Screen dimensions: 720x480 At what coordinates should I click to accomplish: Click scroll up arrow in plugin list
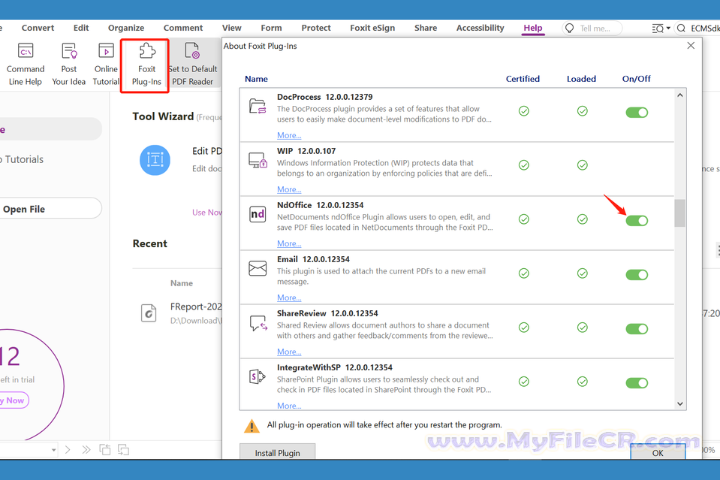coord(680,95)
